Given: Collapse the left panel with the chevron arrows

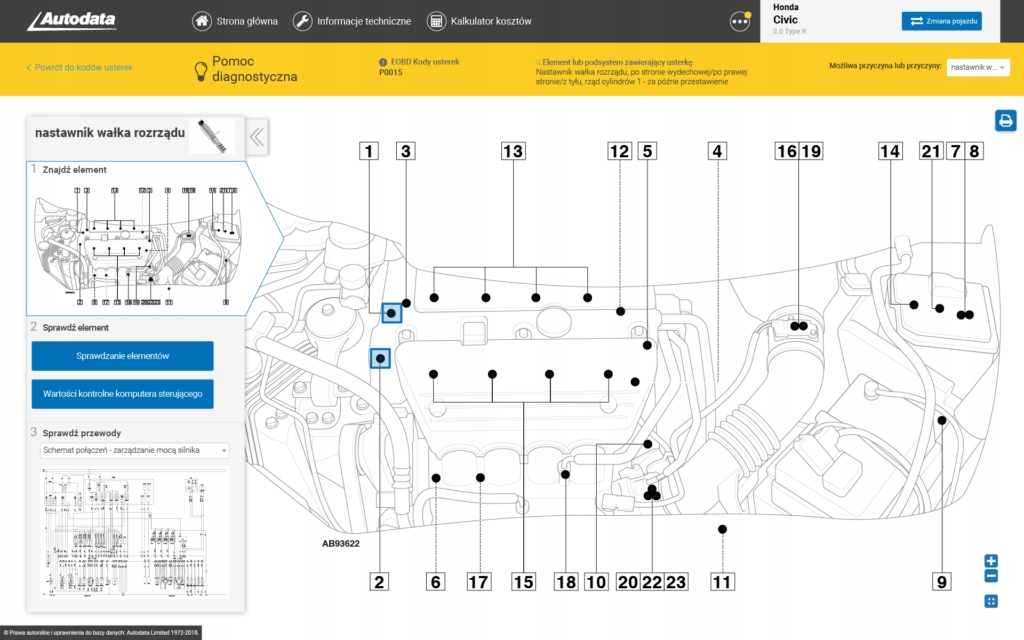Looking at the screenshot, I should tap(256, 137).
